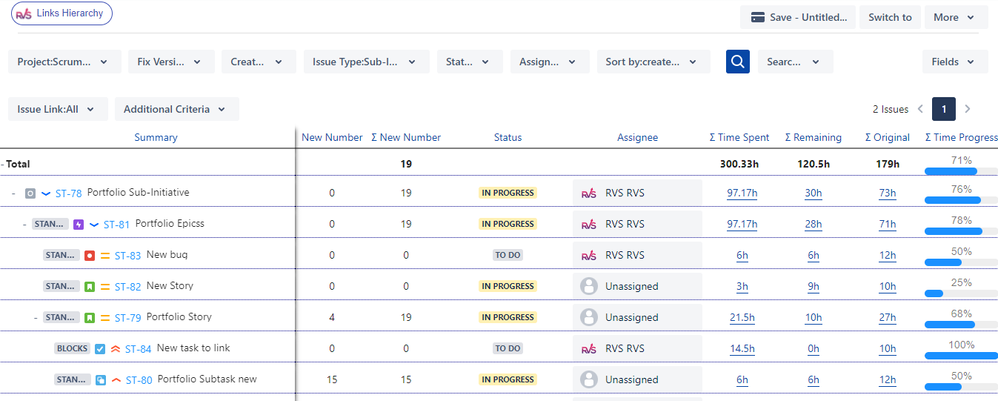Click the Save - Untitled button
Image resolution: width=998 pixels, height=401 pixels.
click(x=798, y=17)
